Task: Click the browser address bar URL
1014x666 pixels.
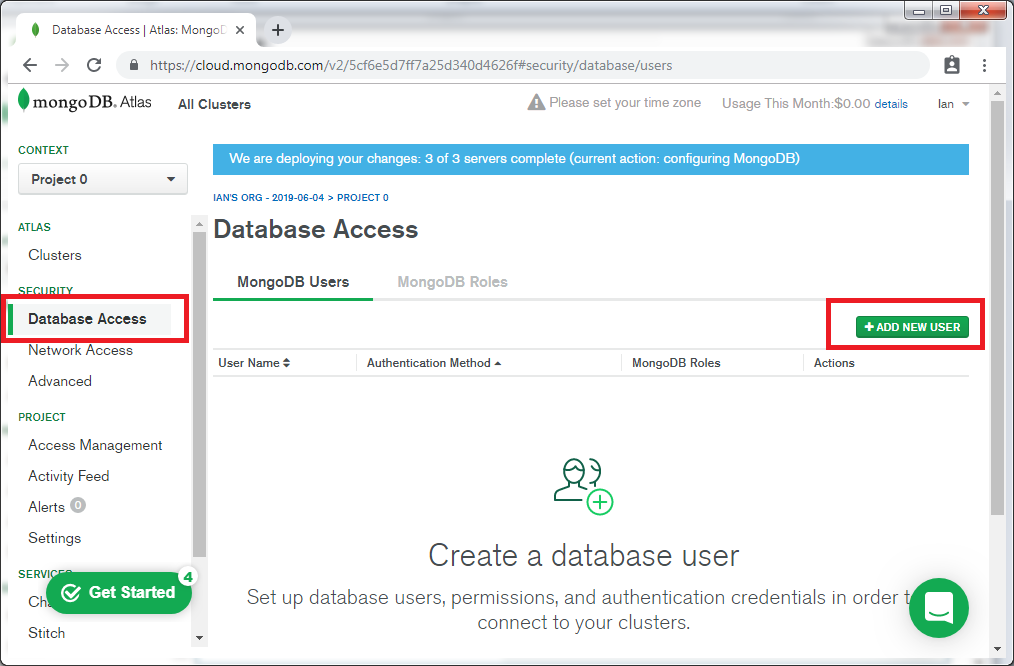Action: (x=411, y=65)
